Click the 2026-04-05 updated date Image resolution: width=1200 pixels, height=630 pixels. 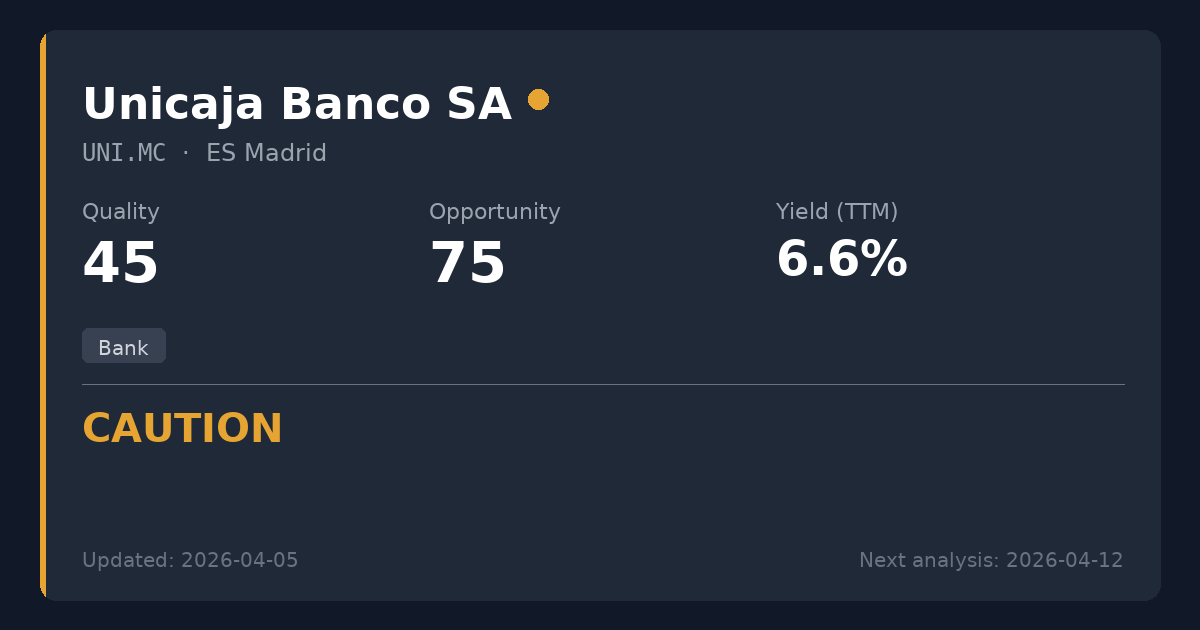(239, 560)
